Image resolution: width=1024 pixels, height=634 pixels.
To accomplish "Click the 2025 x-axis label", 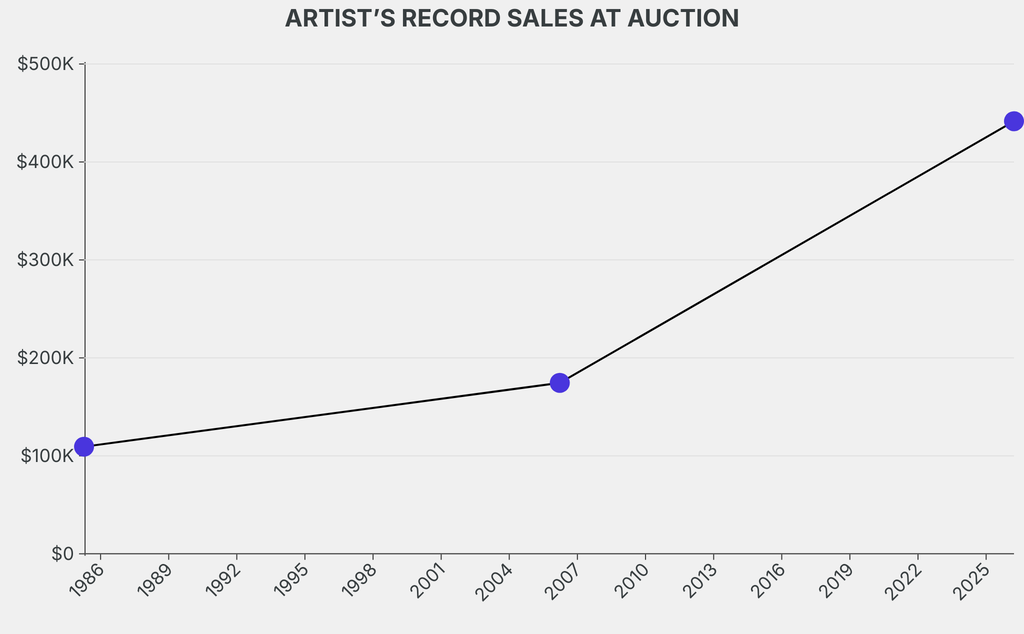I will (972, 581).
